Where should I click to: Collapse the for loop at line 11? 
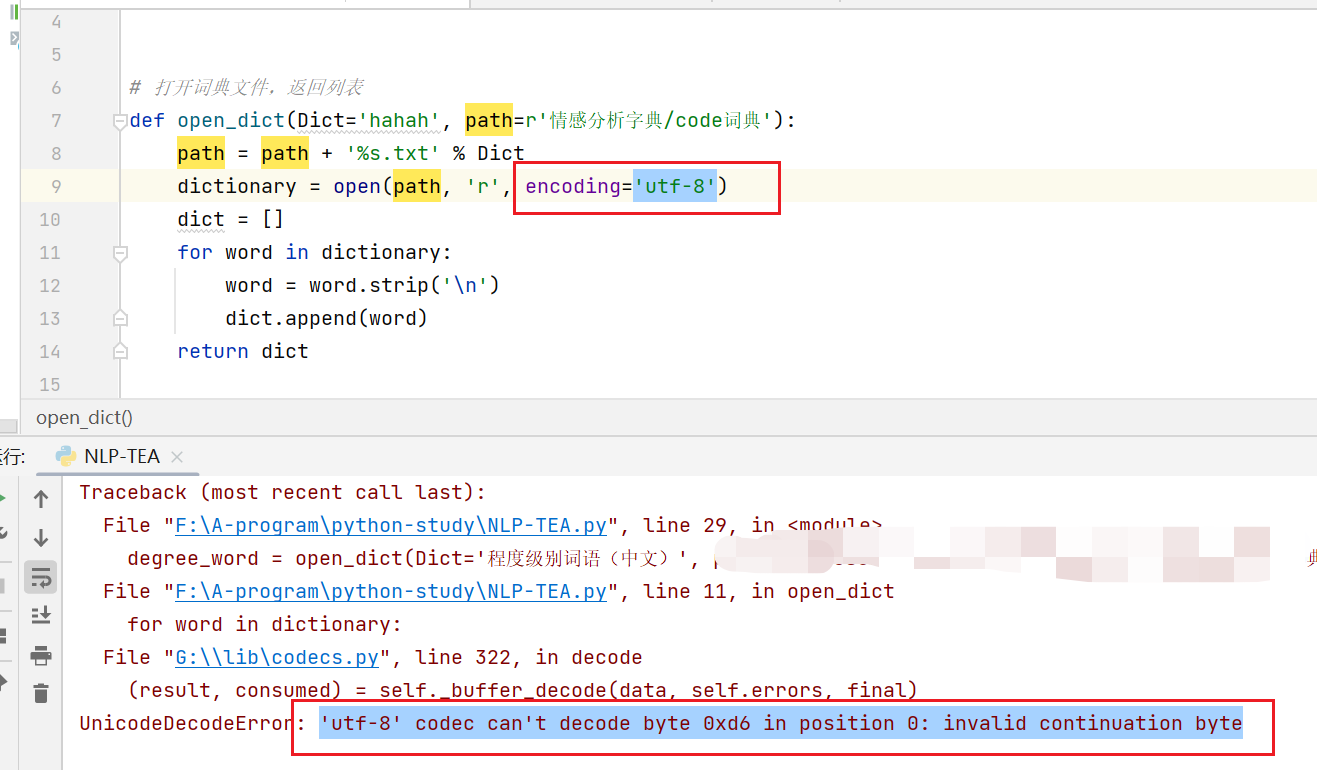[x=120, y=252]
